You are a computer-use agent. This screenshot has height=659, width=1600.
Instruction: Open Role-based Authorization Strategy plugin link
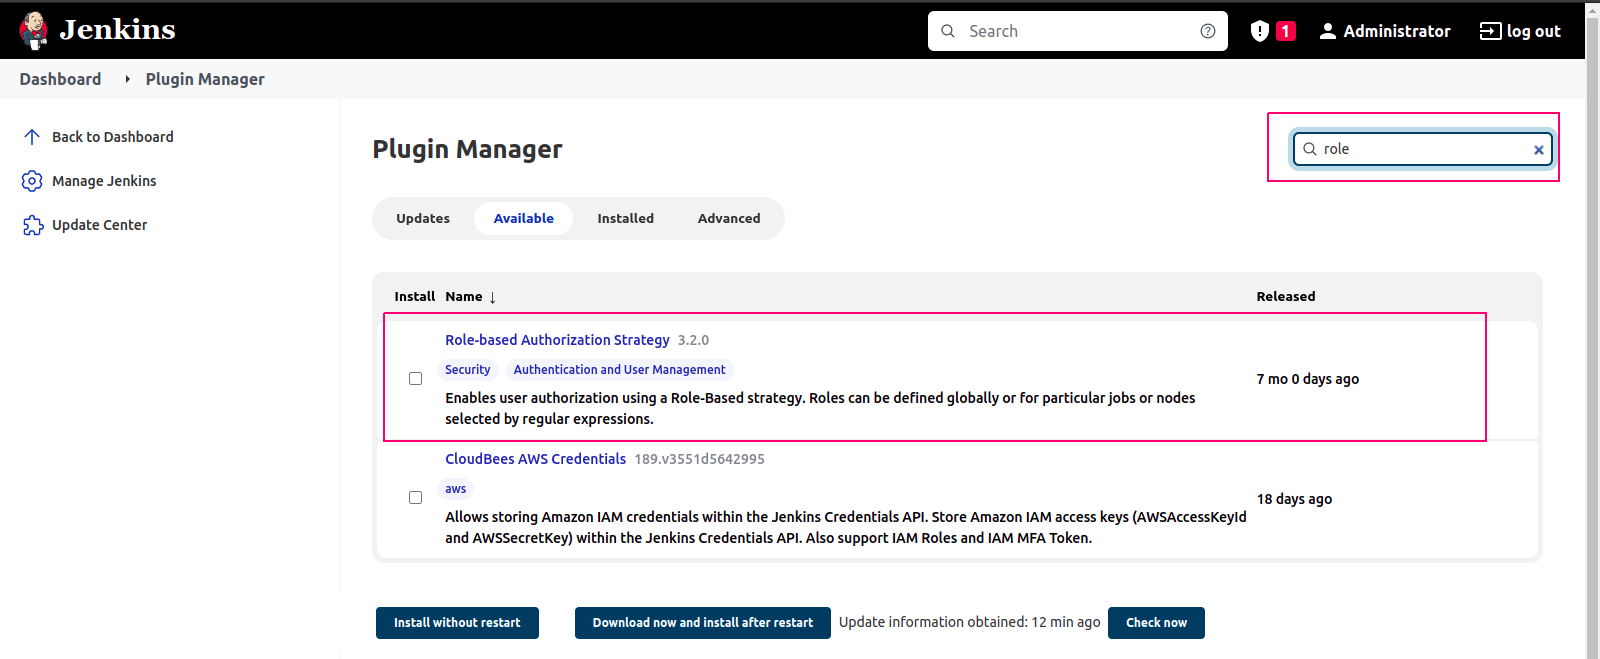(557, 340)
